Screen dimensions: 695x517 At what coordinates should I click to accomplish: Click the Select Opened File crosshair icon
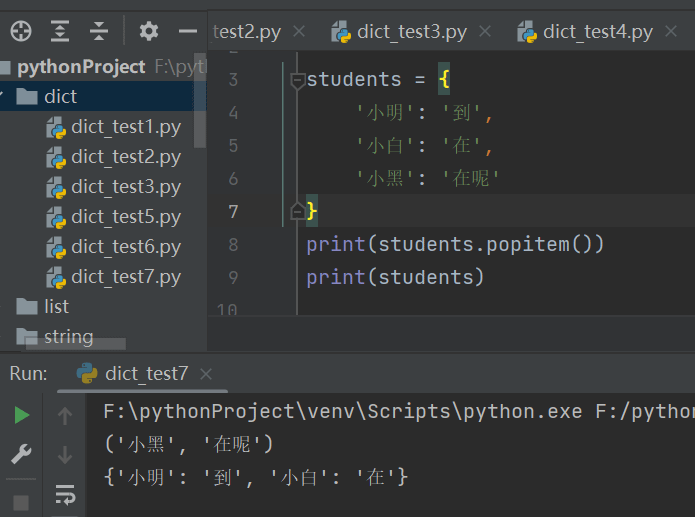click(20, 31)
